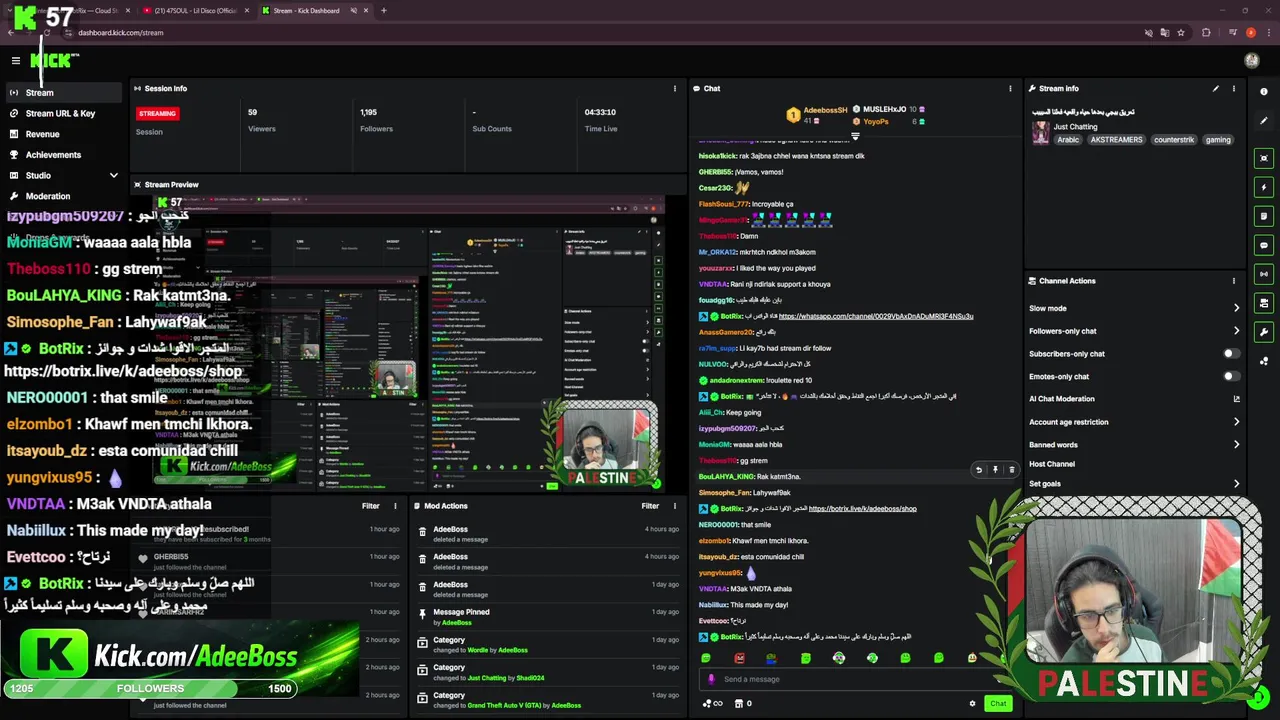This screenshot has height=720, width=1280.
Task: Toggle the Stream Preview widget icon in right rail
Action: pos(1264,158)
